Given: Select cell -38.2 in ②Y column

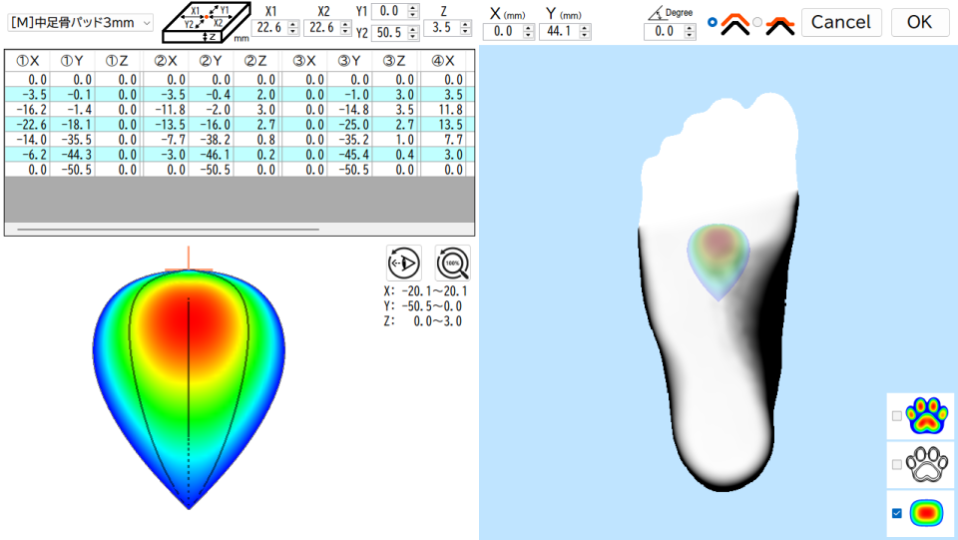Looking at the screenshot, I should point(211,139).
